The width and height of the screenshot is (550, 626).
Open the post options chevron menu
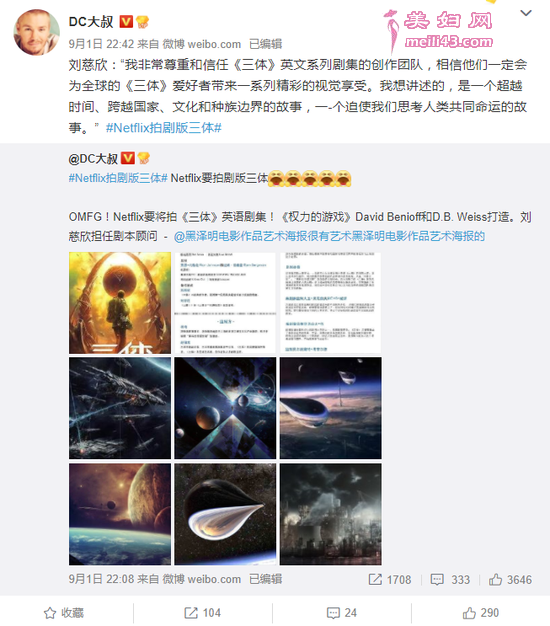pyautogui.click(x=526, y=13)
